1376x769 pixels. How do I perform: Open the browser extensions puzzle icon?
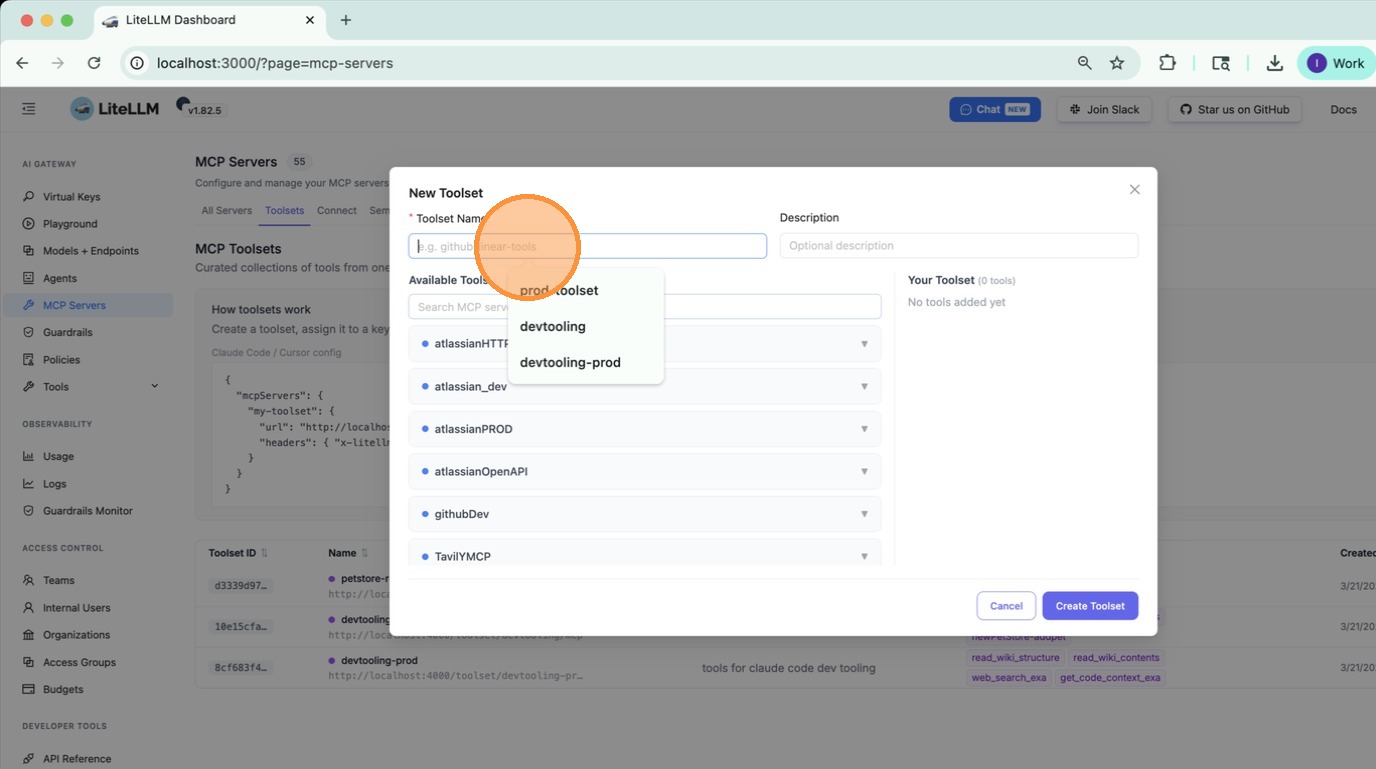pyautogui.click(x=1167, y=63)
